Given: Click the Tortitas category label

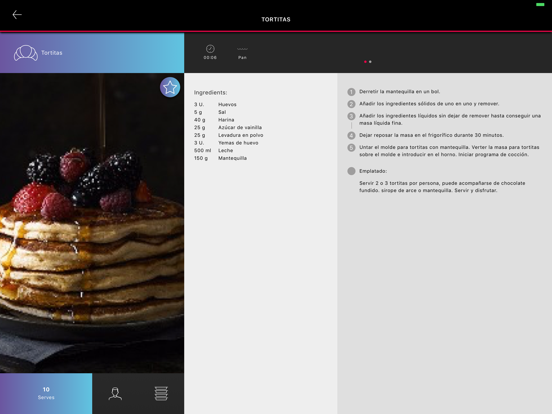Looking at the screenshot, I should tap(52, 53).
